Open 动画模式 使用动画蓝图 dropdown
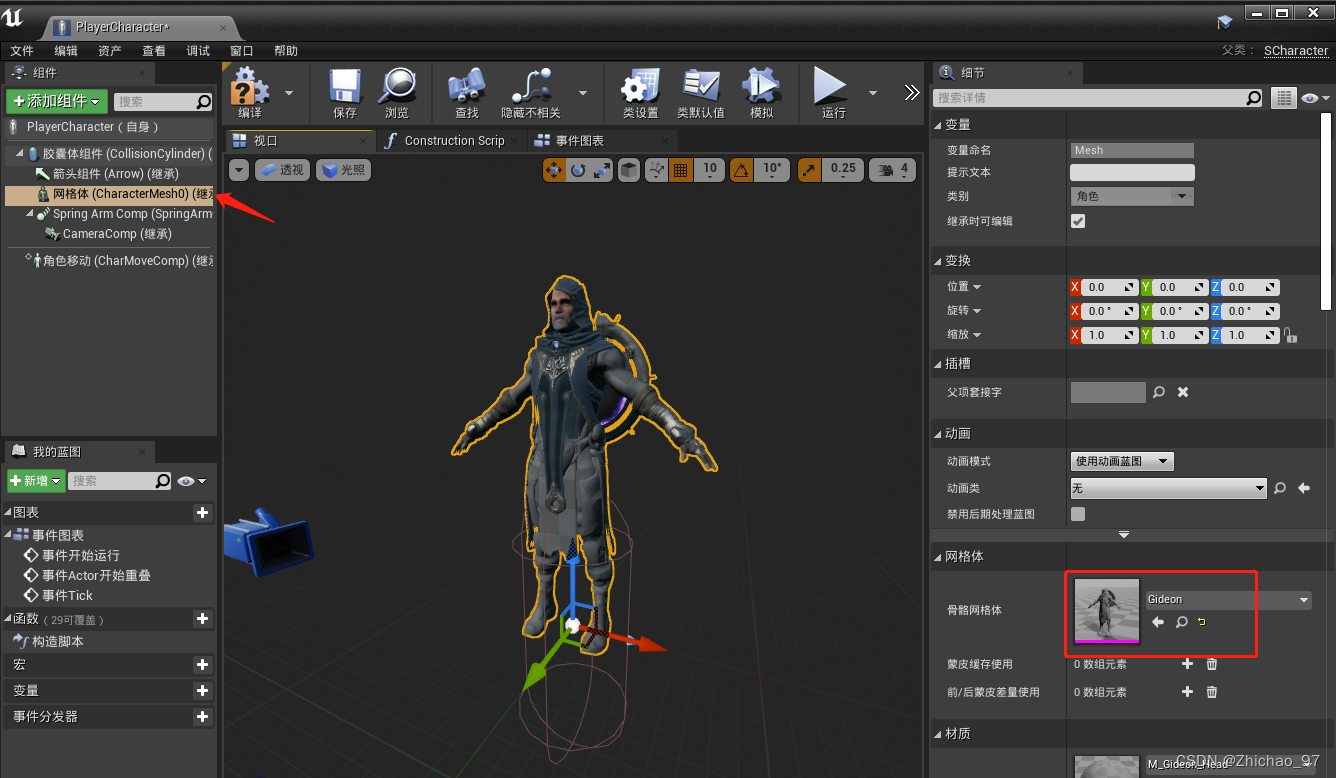Image resolution: width=1336 pixels, height=778 pixels. (1122, 461)
